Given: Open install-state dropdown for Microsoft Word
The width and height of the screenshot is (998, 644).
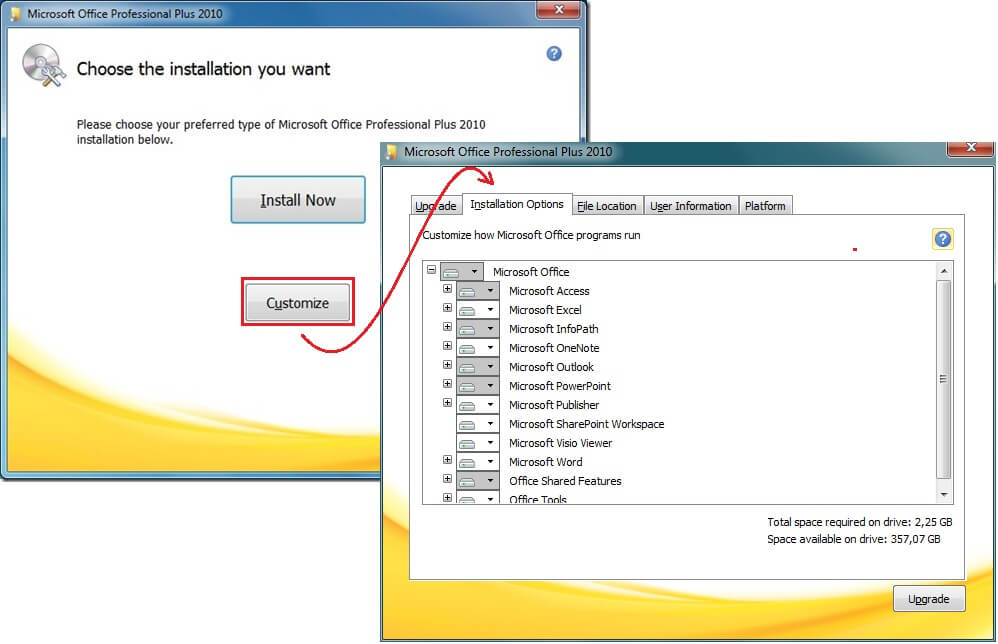Looking at the screenshot, I should point(477,462).
